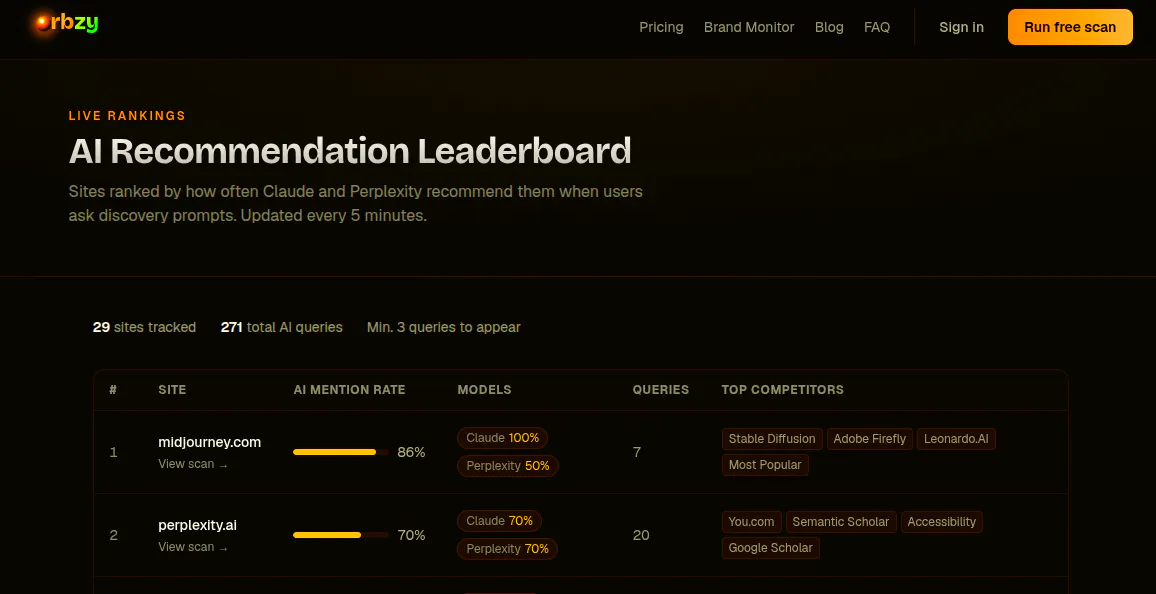1156x594 pixels.
Task: Select the Accessibility tag
Action: [x=941, y=522]
